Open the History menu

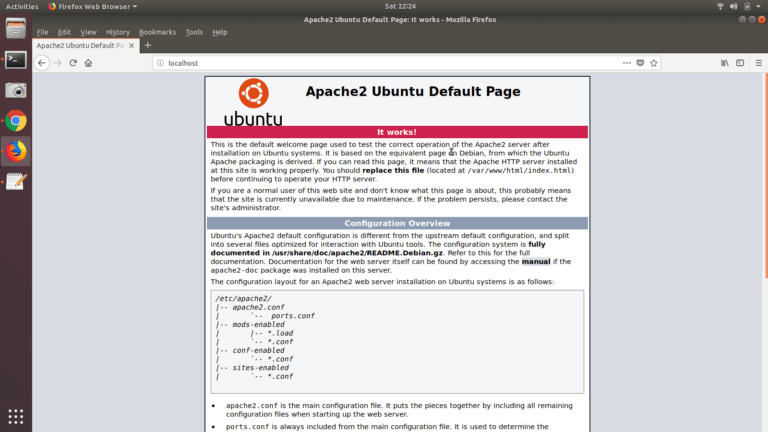[x=118, y=32]
